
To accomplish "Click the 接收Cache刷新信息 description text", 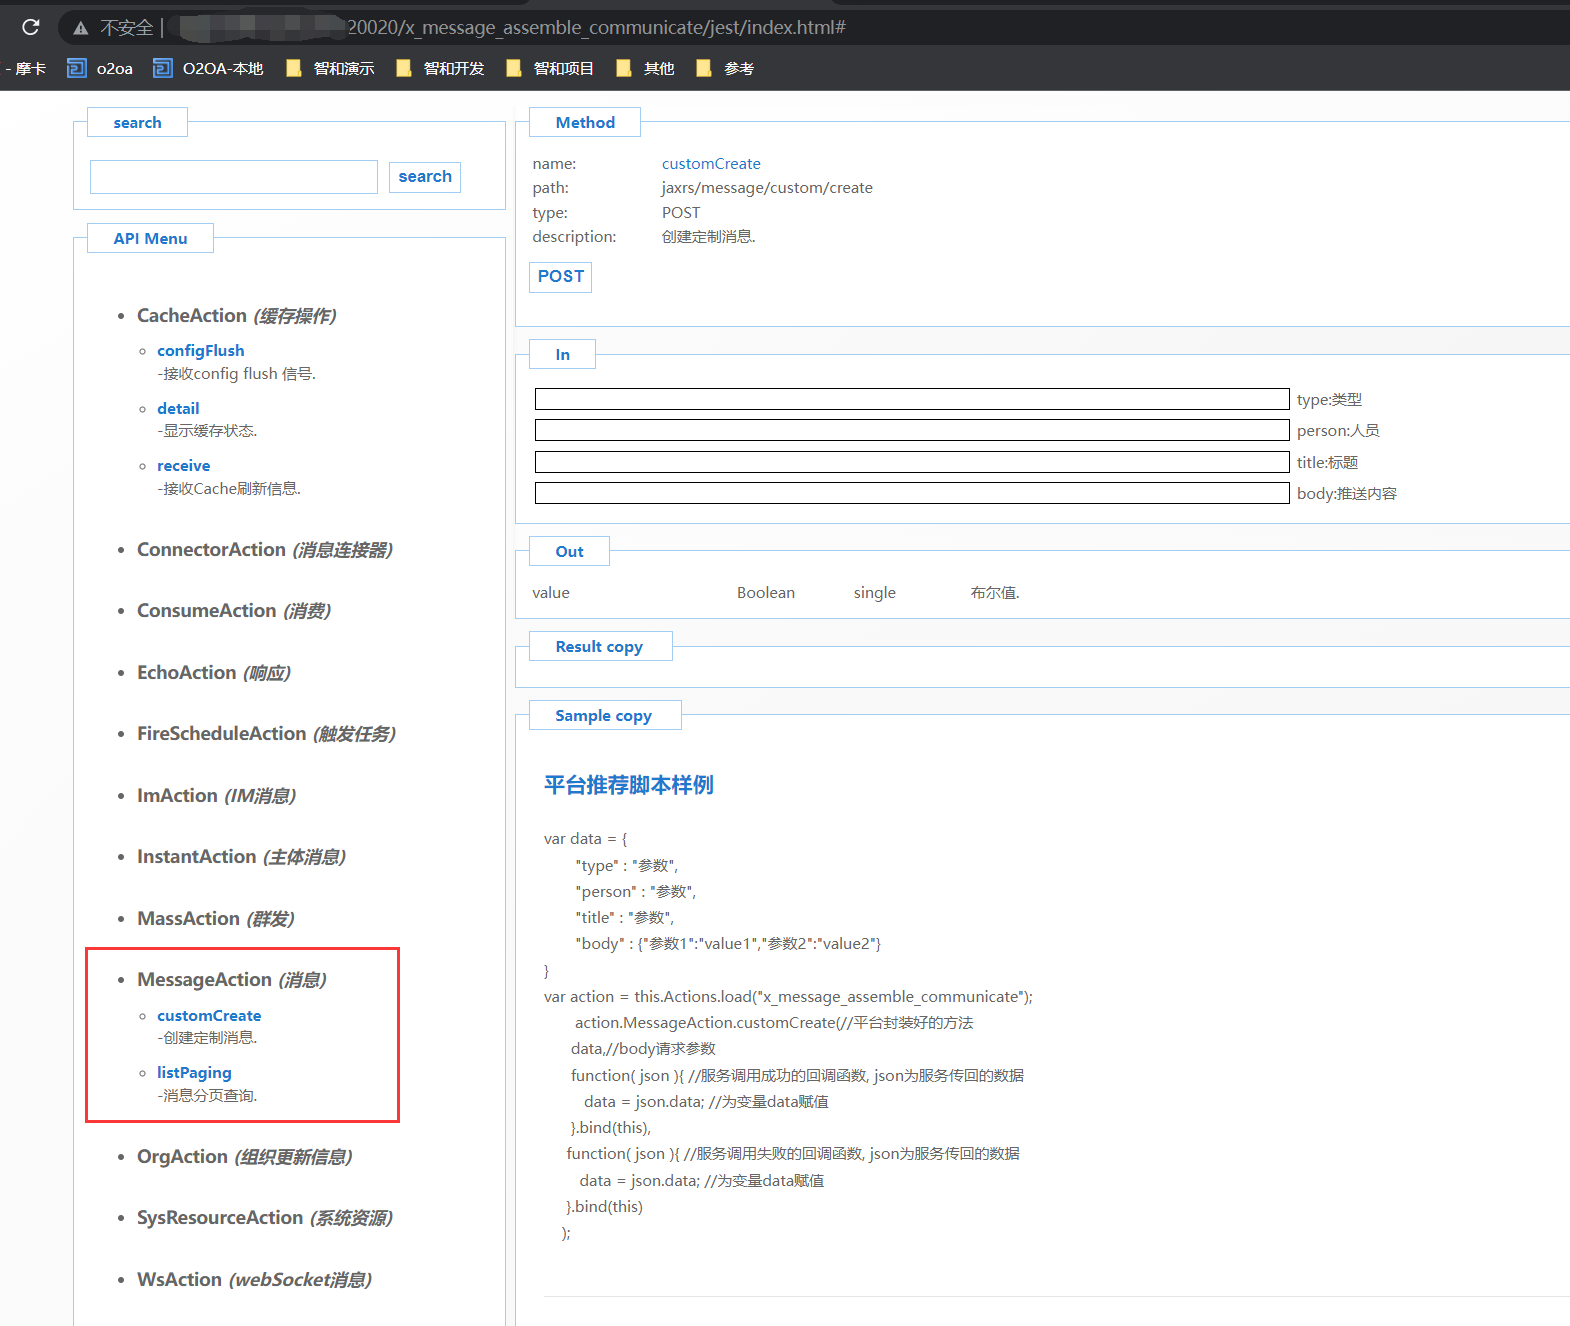I will [x=229, y=489].
